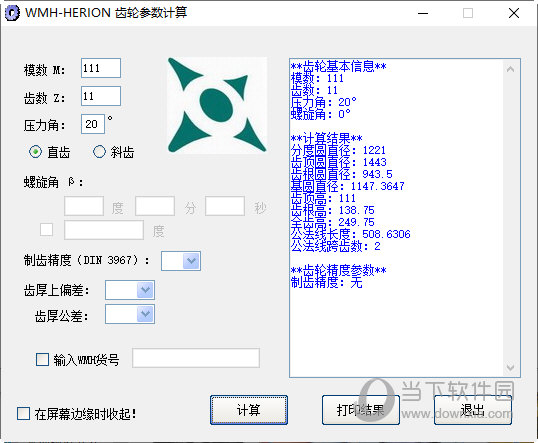Image resolution: width=538 pixels, height=443 pixels.
Task: Click the 模数 M input field
Action: [101, 68]
